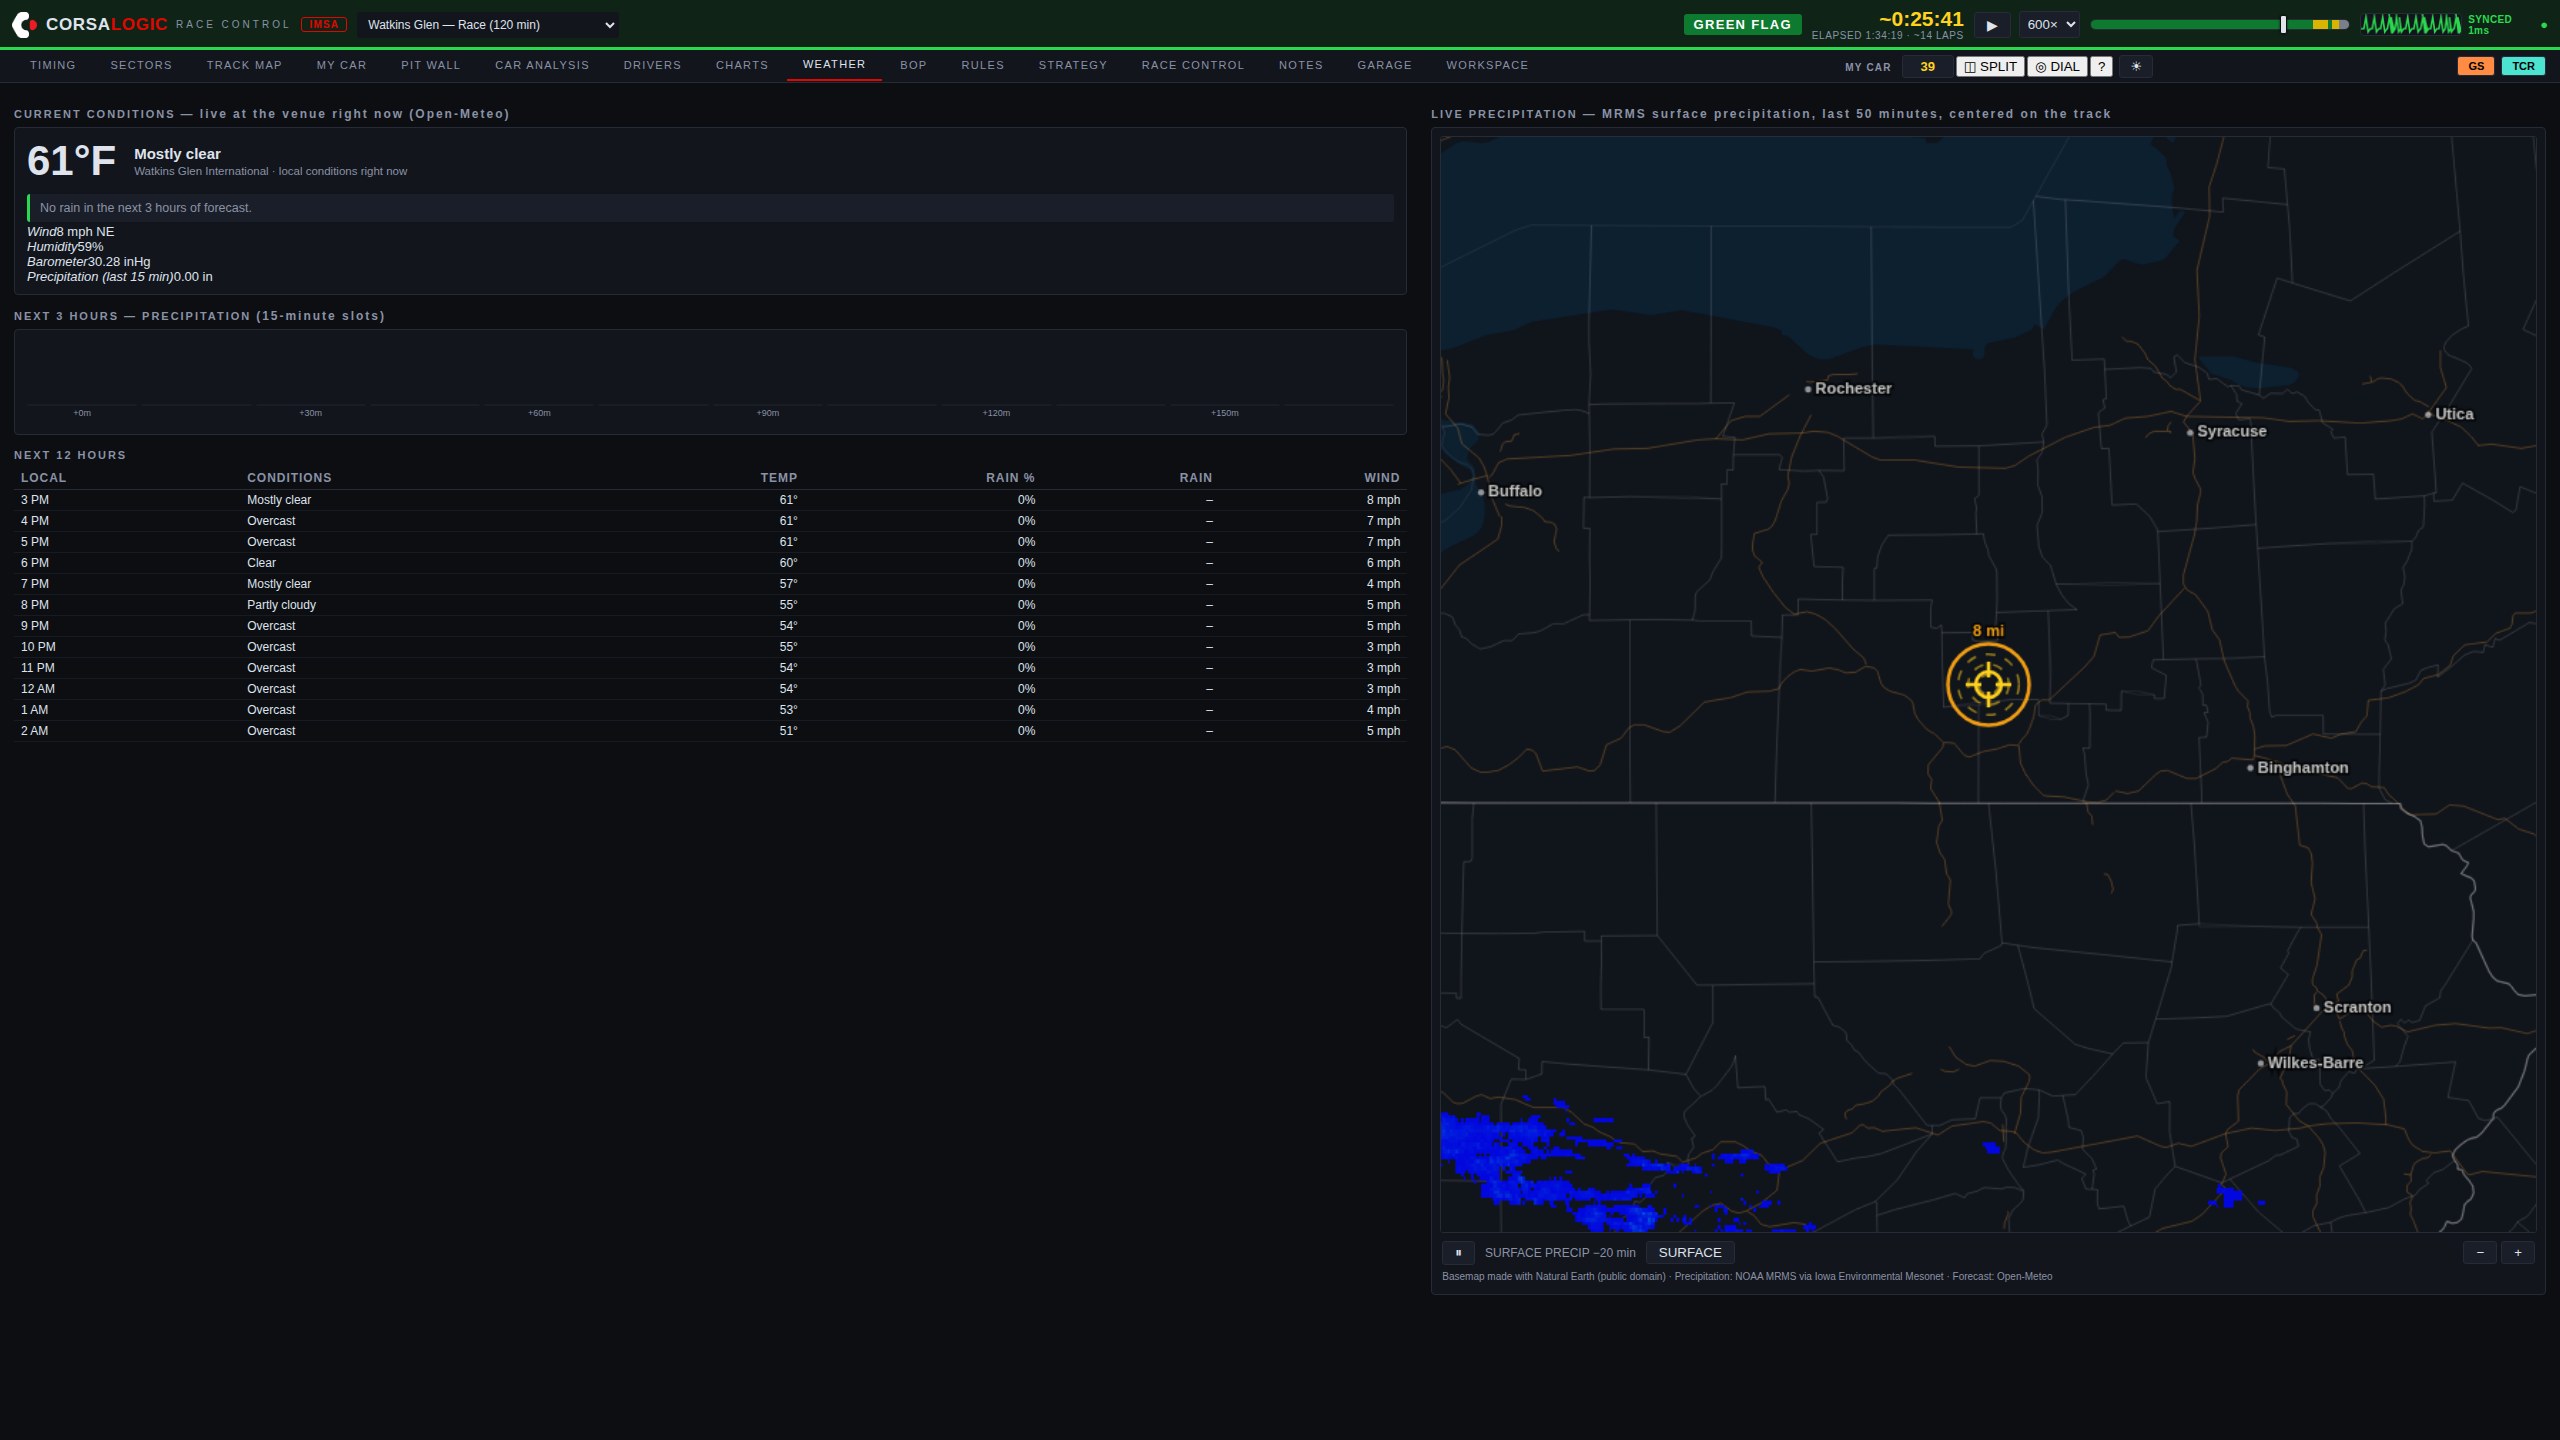
Task: Click the track crosshair marker on the map
Action: (1988, 684)
